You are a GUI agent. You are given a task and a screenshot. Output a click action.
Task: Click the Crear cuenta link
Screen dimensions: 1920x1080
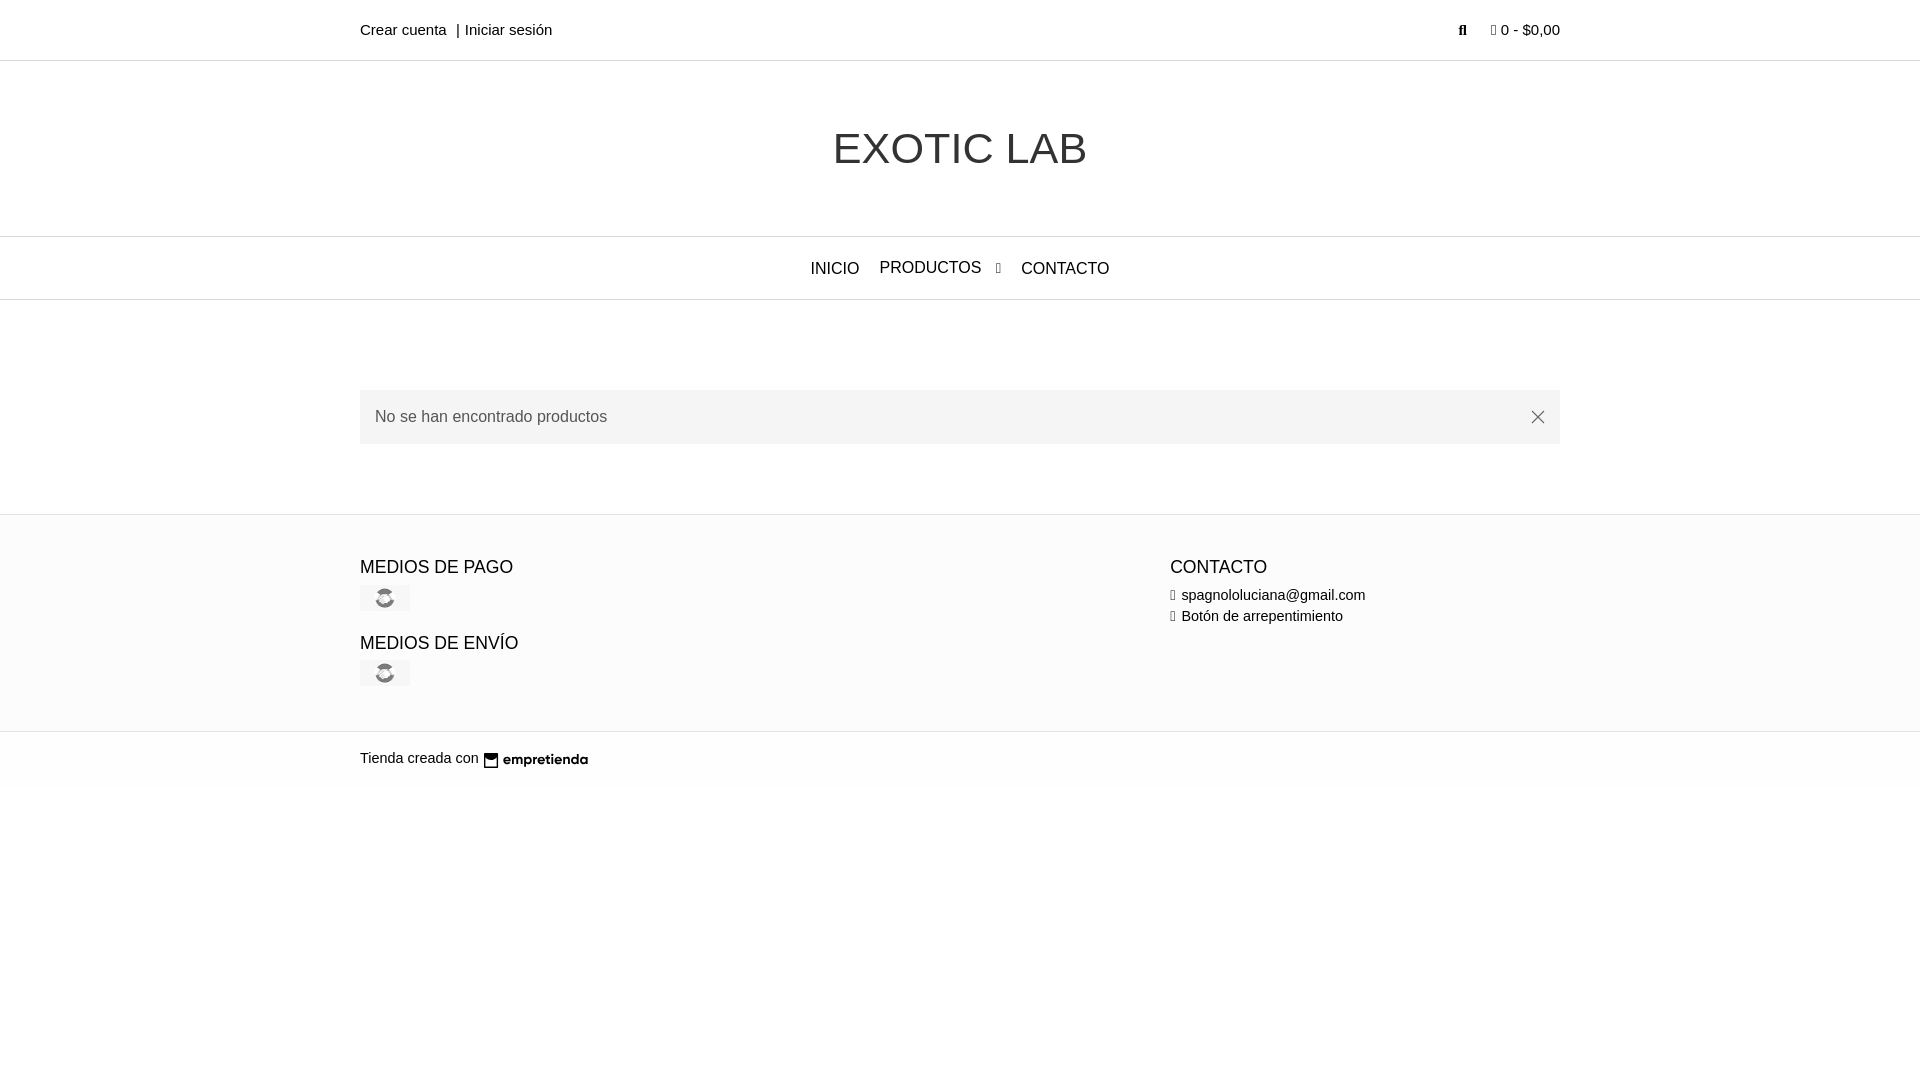403,30
